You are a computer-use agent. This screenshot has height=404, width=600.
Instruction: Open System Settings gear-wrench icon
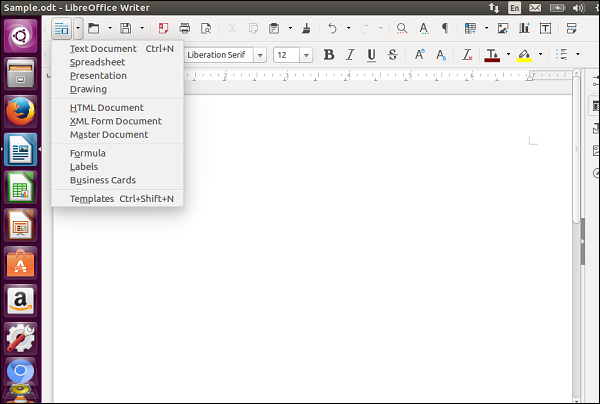(x=21, y=339)
